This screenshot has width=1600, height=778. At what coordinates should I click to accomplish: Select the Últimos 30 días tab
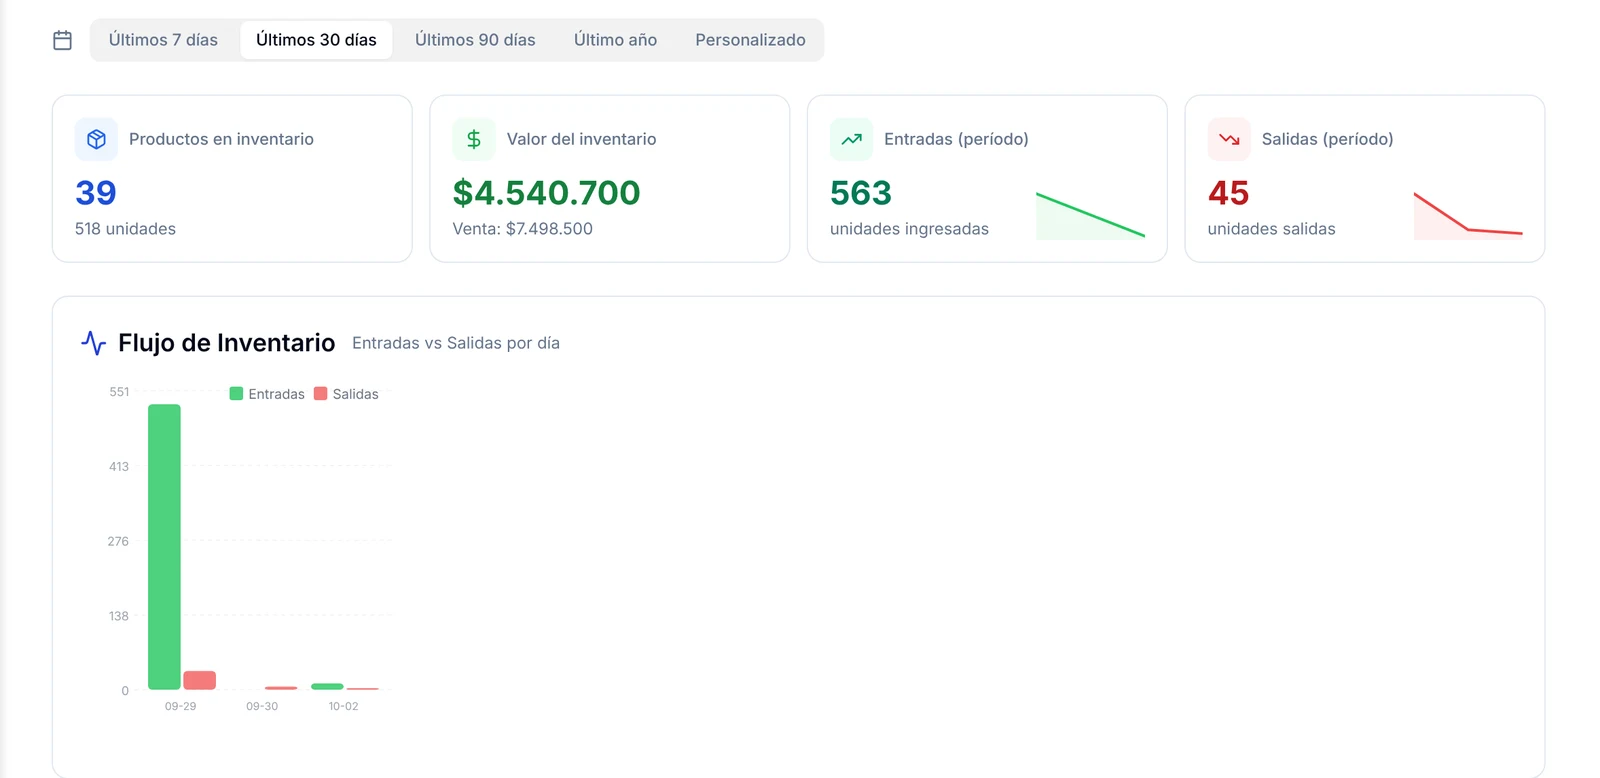316,40
